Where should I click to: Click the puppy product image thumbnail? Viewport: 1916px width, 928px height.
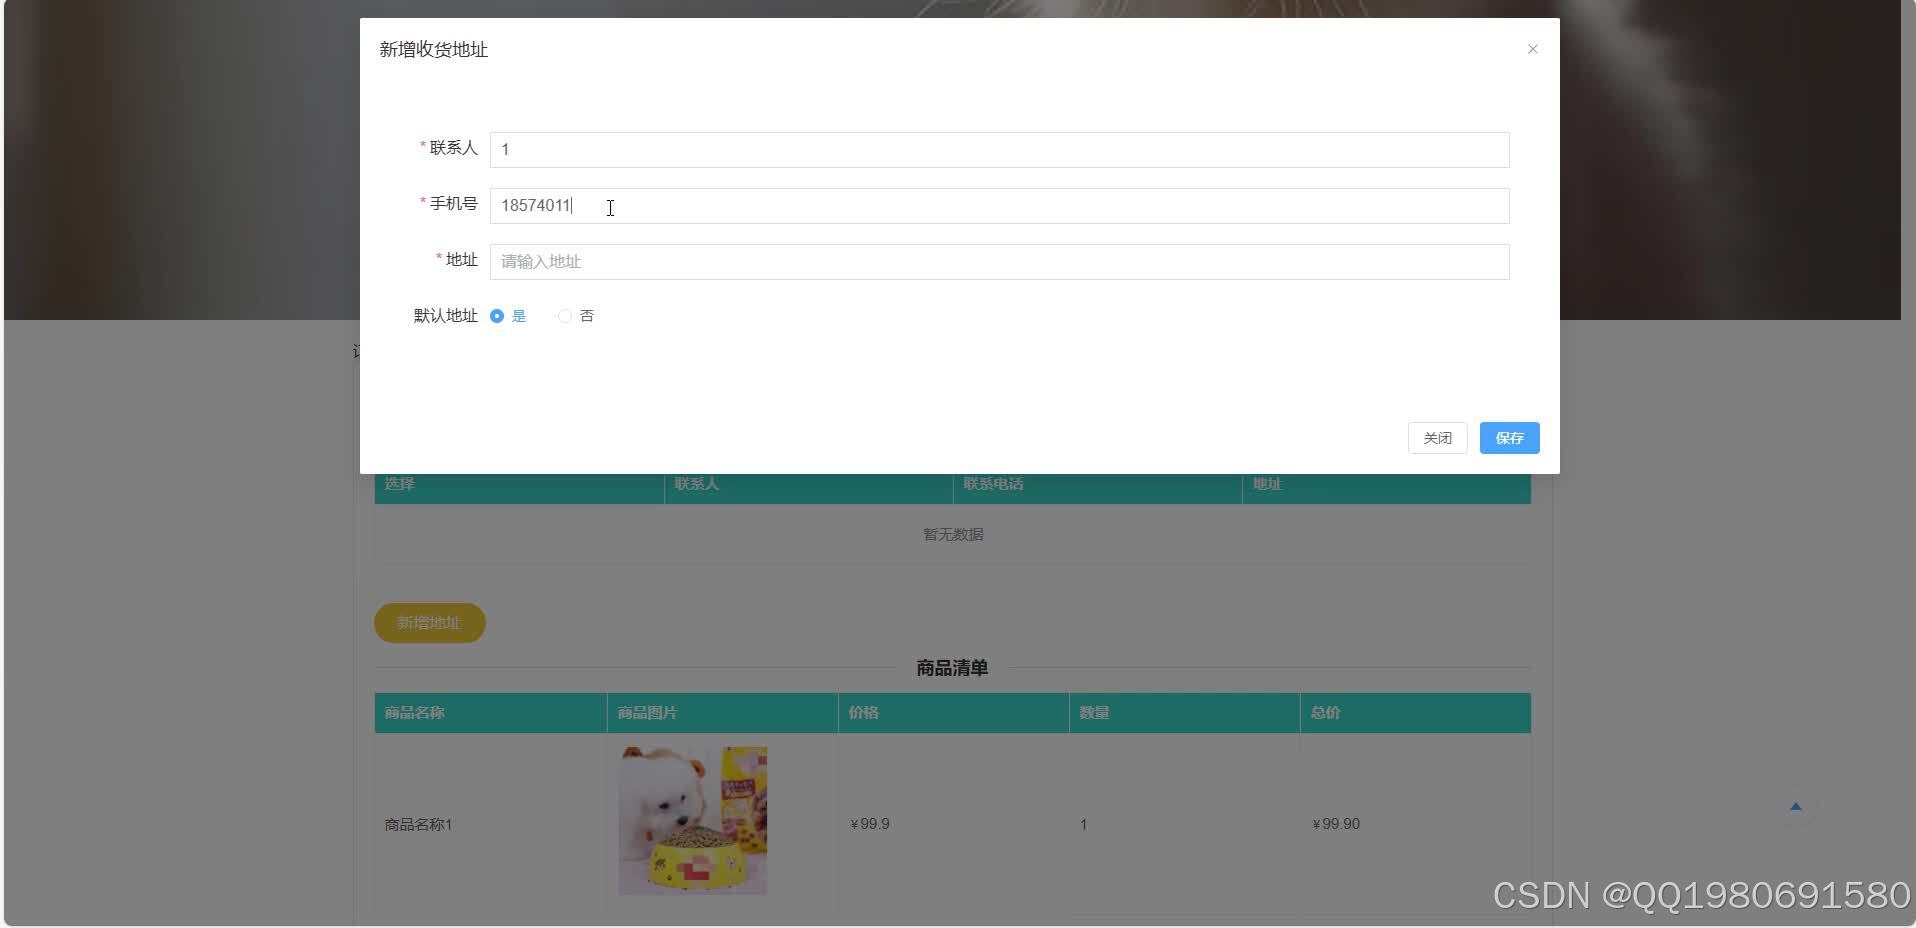point(692,820)
